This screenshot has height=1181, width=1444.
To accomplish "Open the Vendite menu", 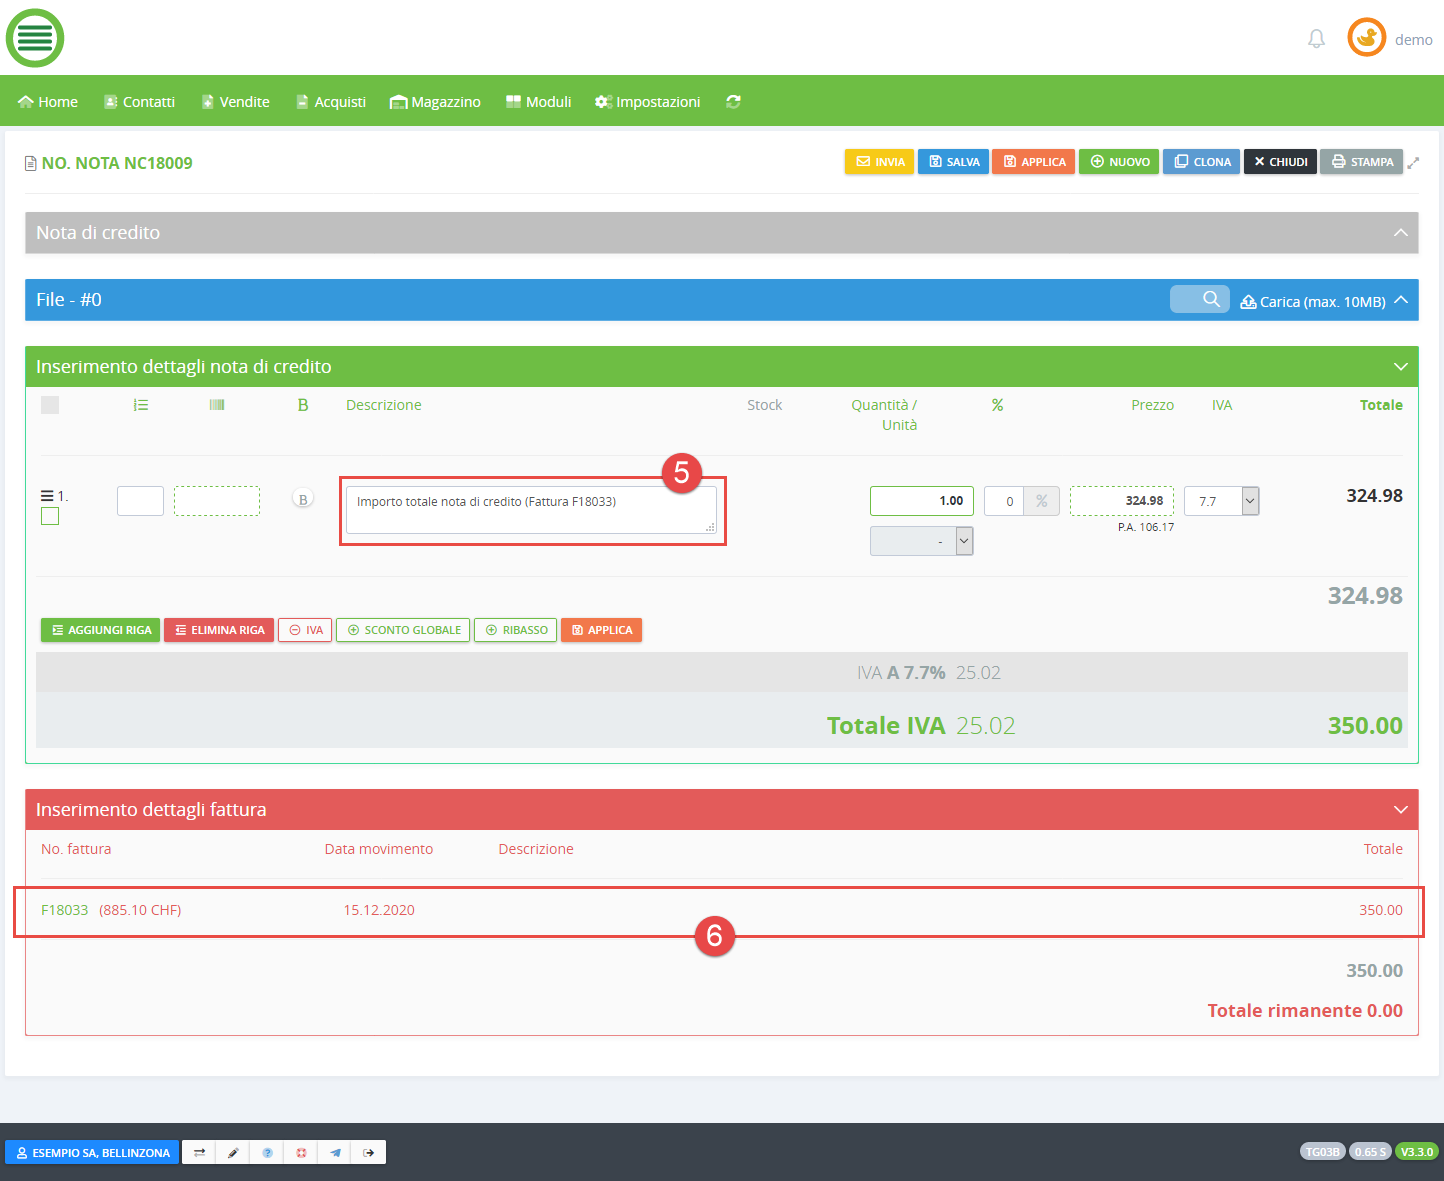I will pos(236,102).
